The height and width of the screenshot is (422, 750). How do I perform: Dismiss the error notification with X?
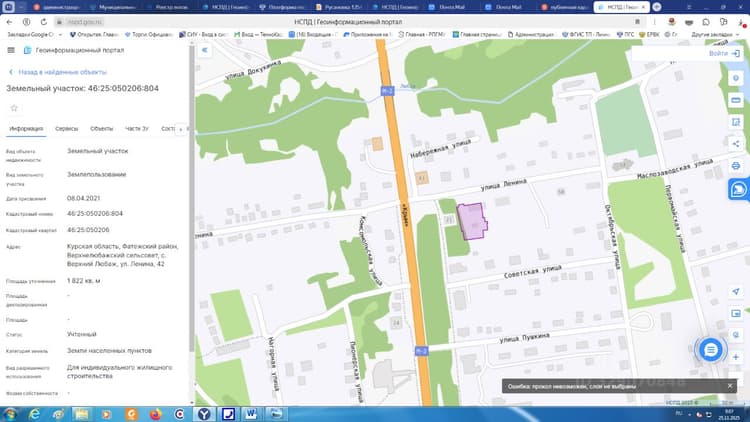[730, 386]
